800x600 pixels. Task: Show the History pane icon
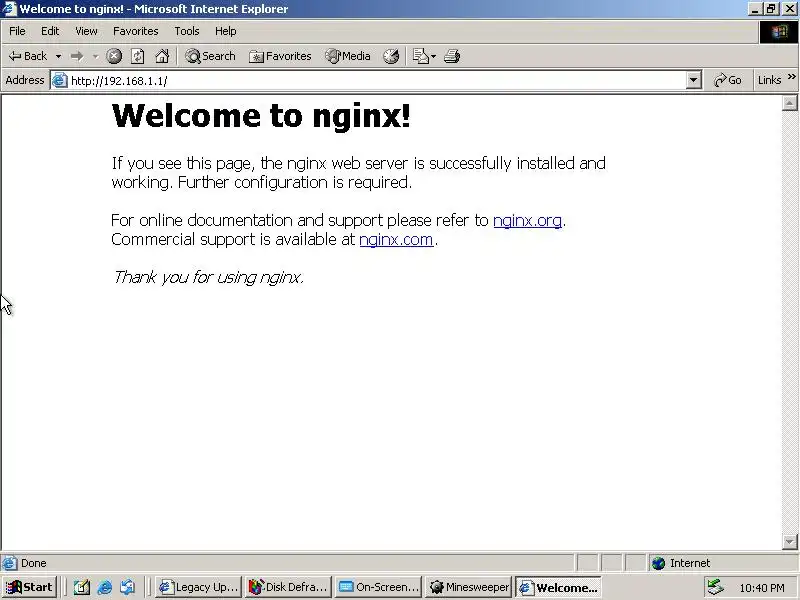pos(391,56)
